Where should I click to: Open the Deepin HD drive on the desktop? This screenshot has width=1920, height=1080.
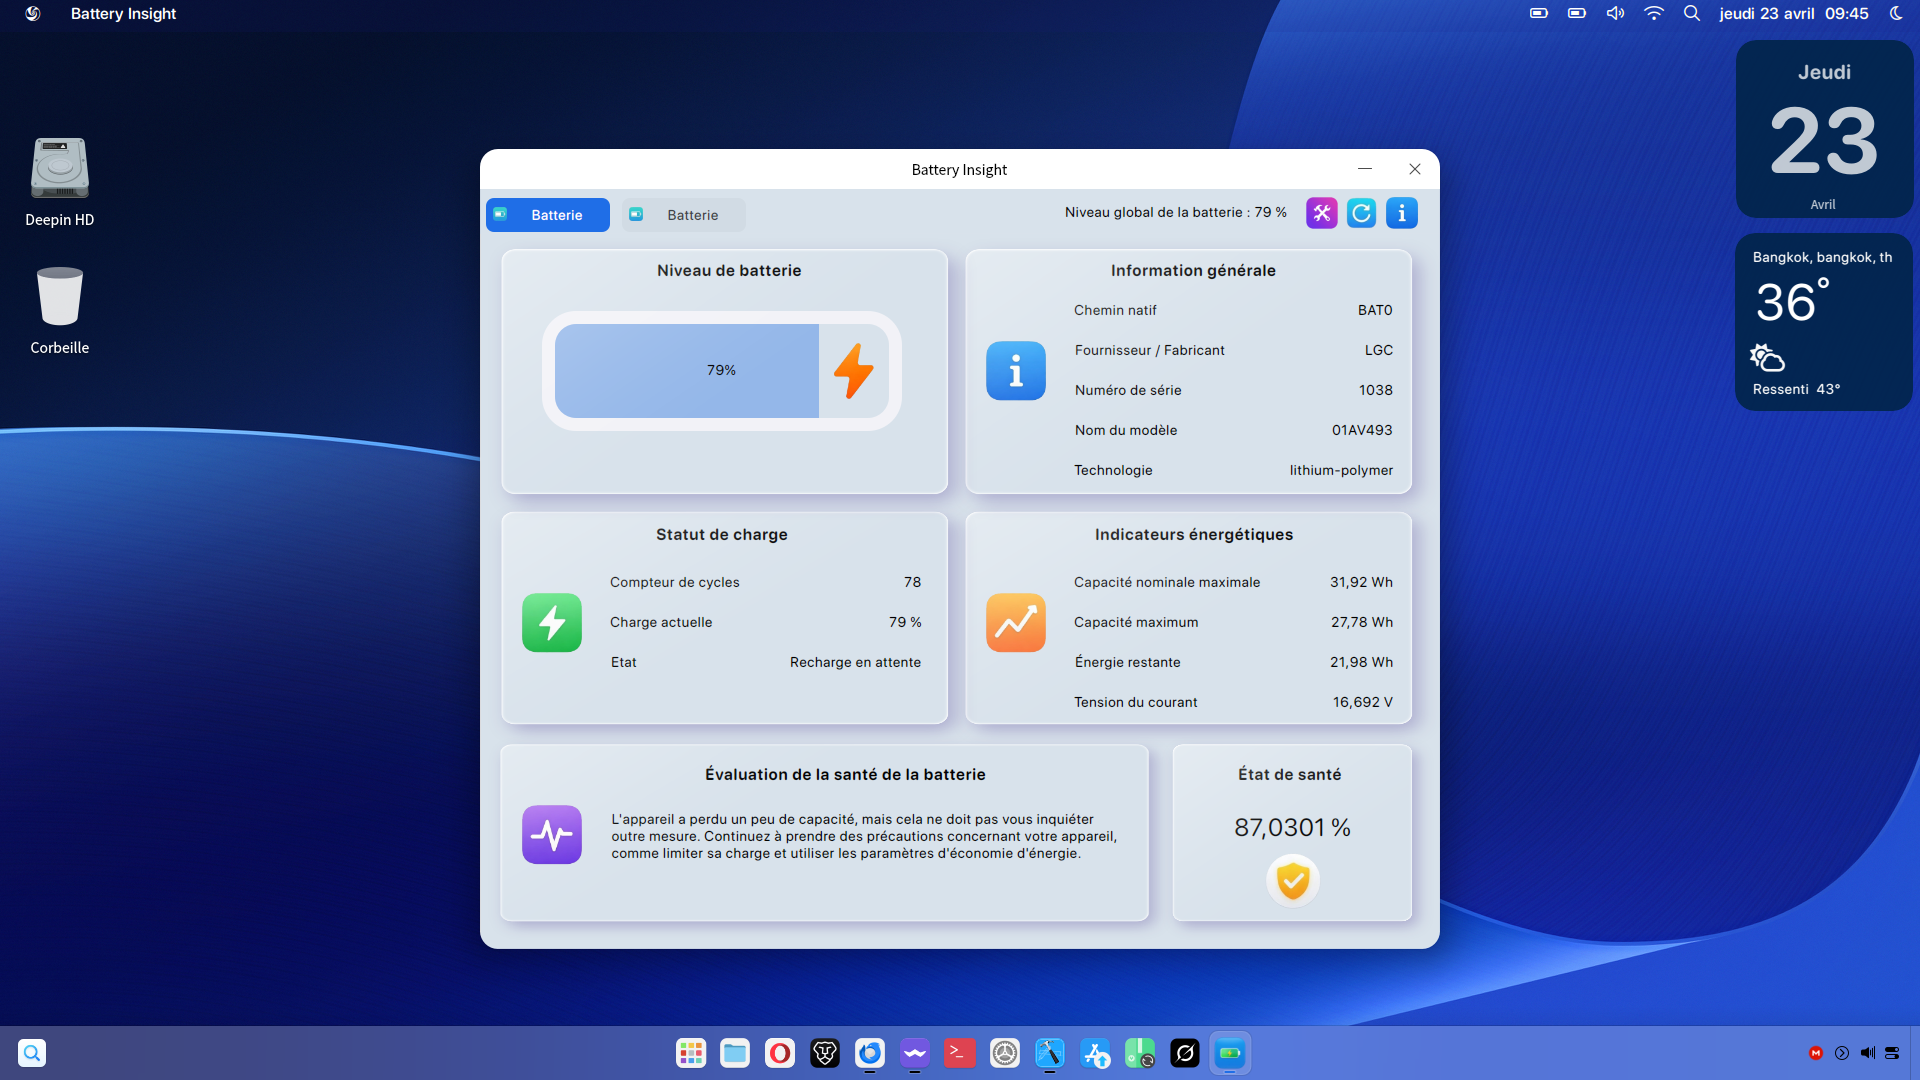(x=60, y=182)
